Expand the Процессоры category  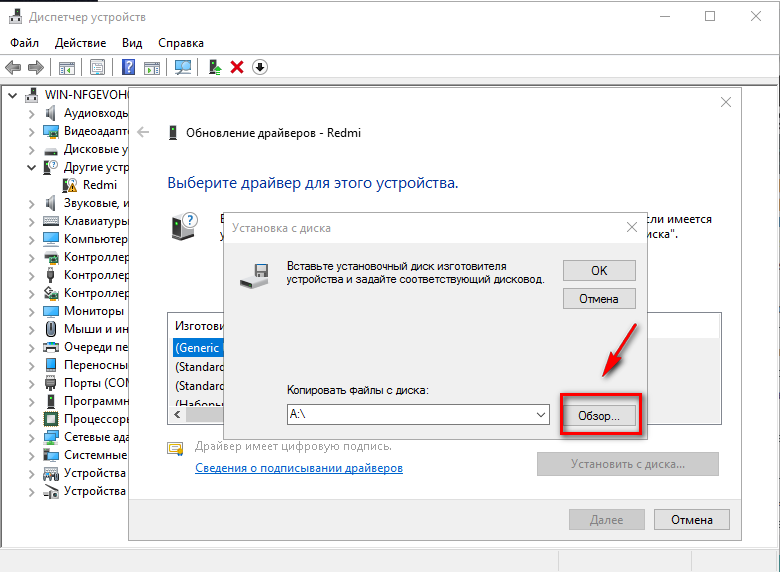30,419
